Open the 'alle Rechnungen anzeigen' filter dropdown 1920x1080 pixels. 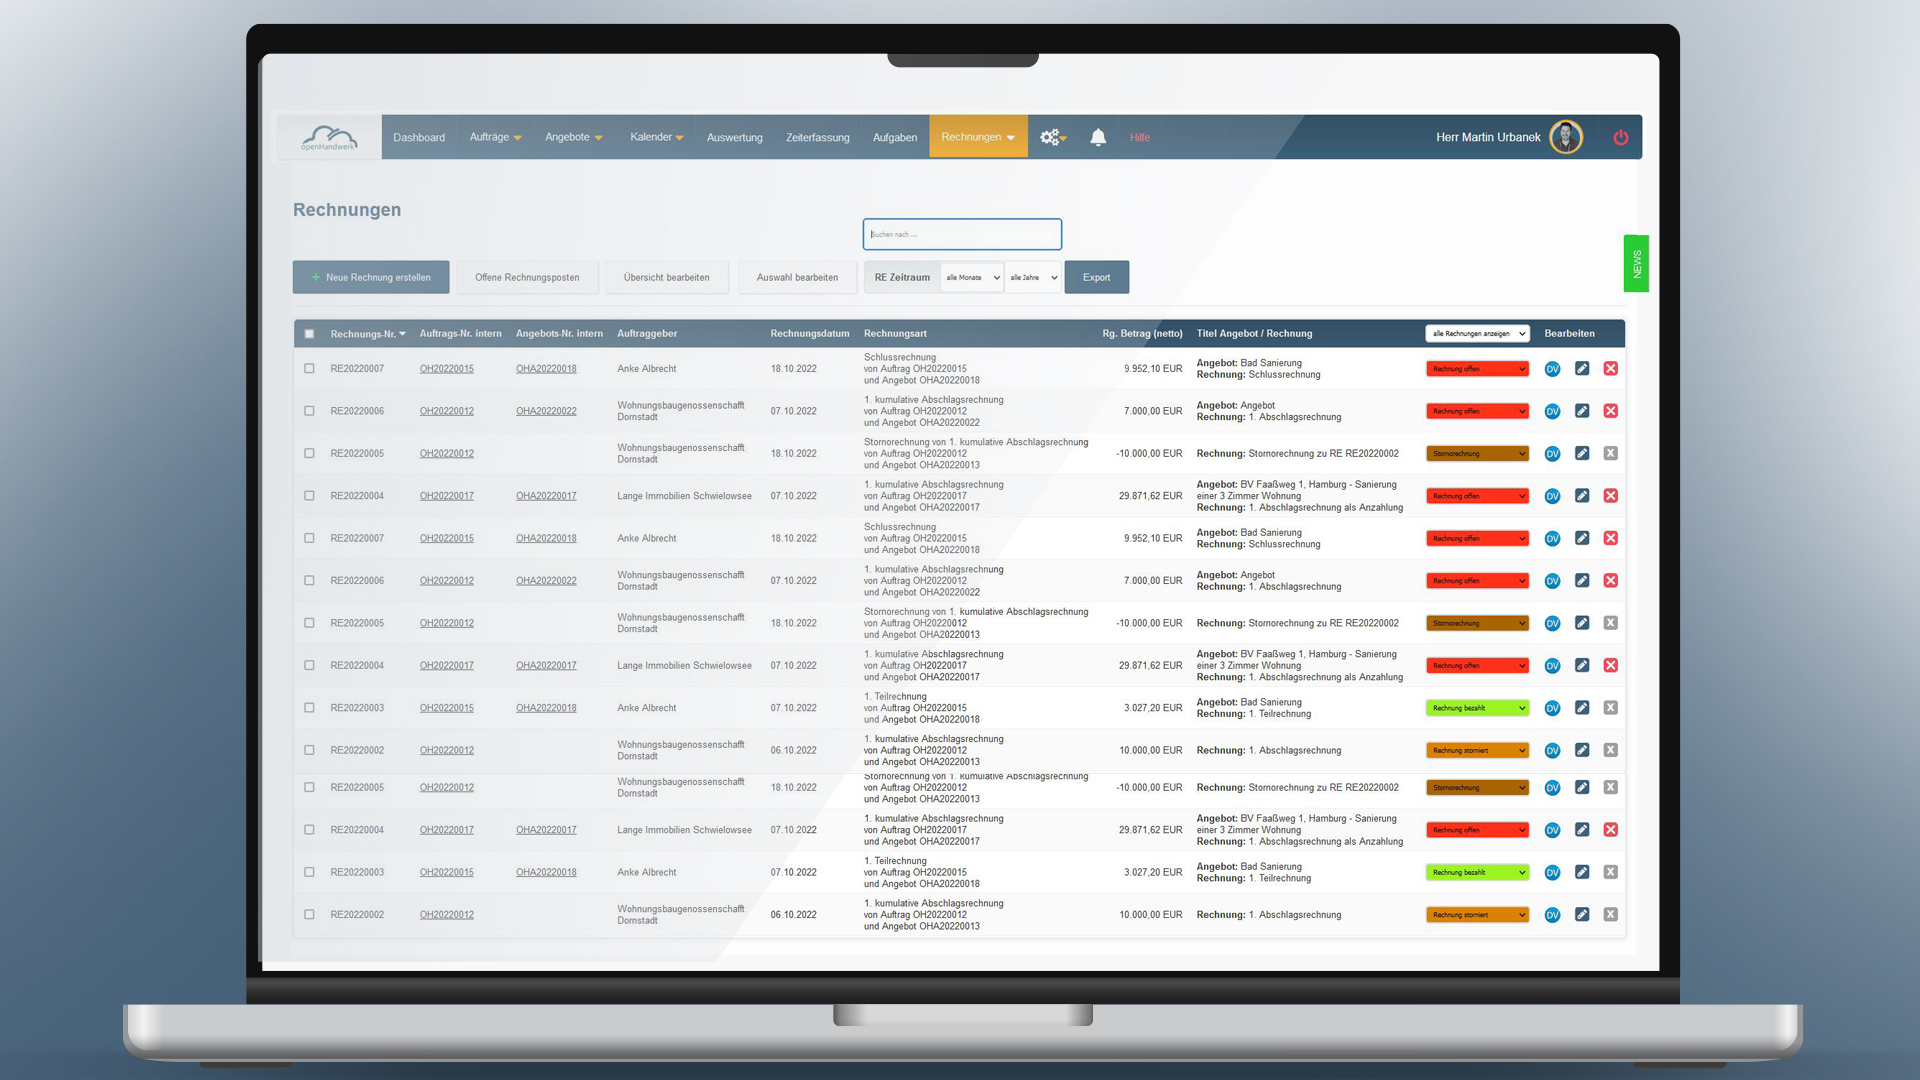pyautogui.click(x=1477, y=334)
